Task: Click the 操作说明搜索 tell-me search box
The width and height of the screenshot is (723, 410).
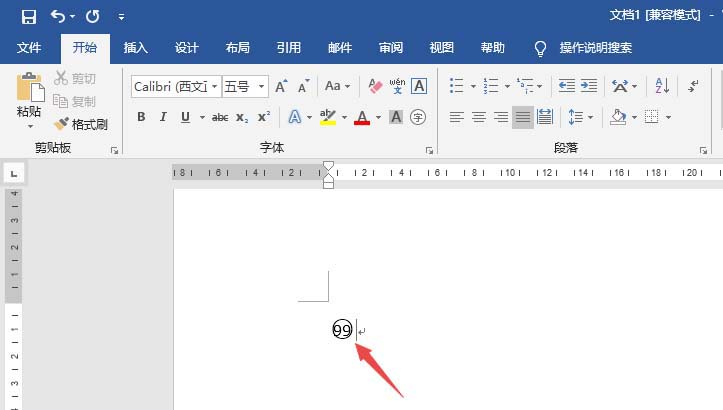Action: click(596, 48)
